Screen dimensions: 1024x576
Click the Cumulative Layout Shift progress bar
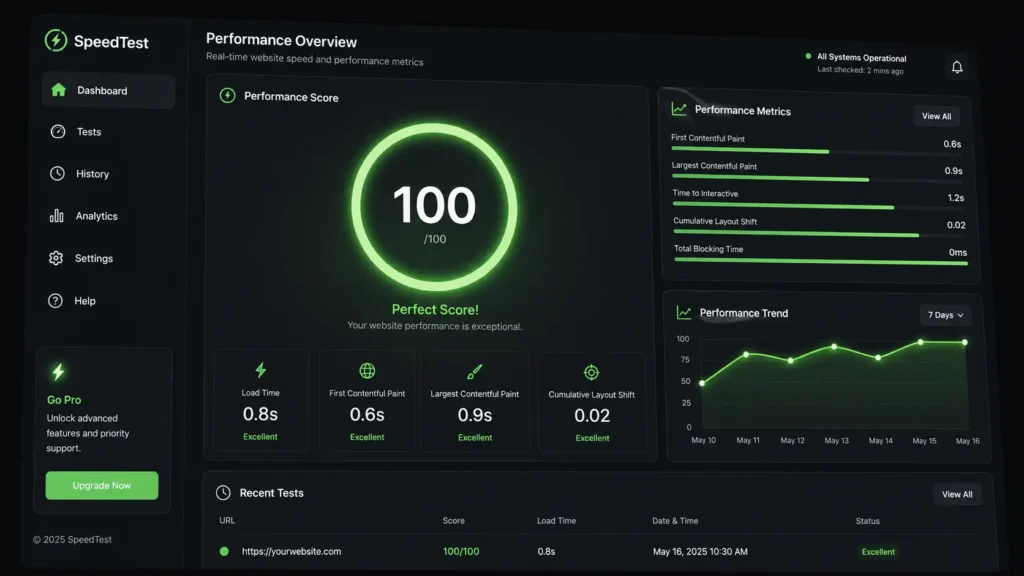(820, 234)
